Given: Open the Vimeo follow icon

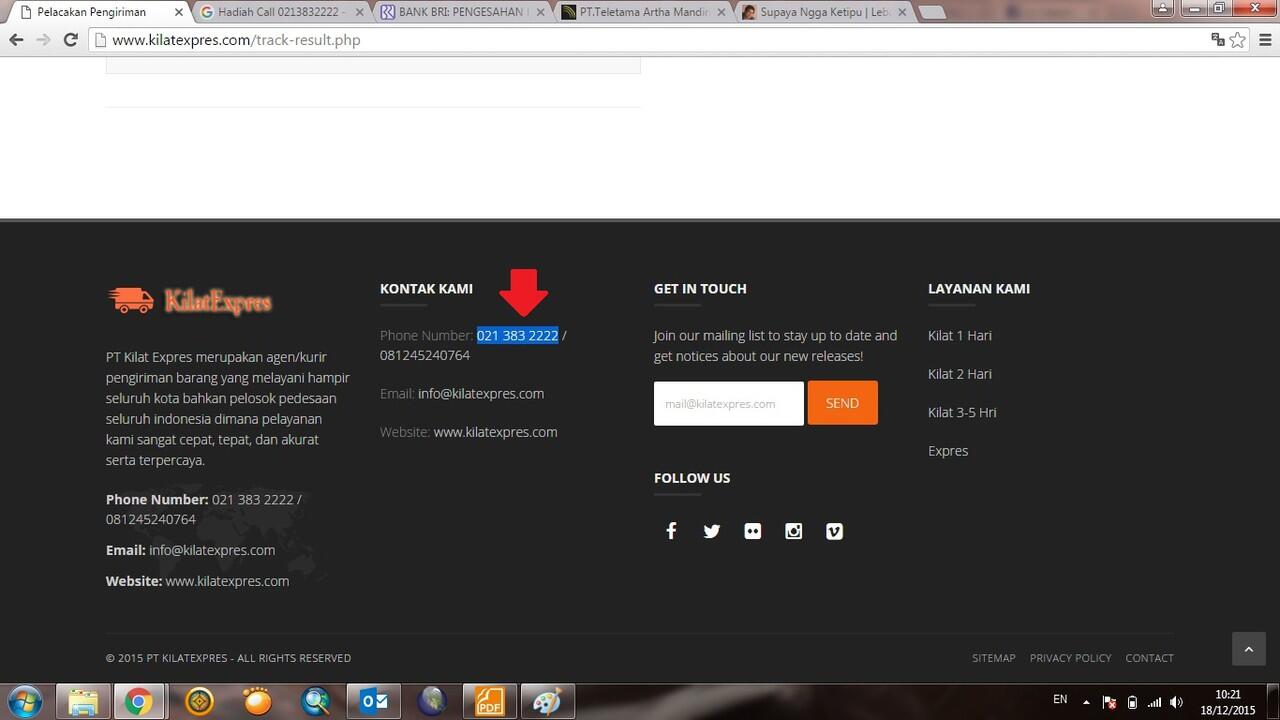Looking at the screenshot, I should [x=835, y=531].
